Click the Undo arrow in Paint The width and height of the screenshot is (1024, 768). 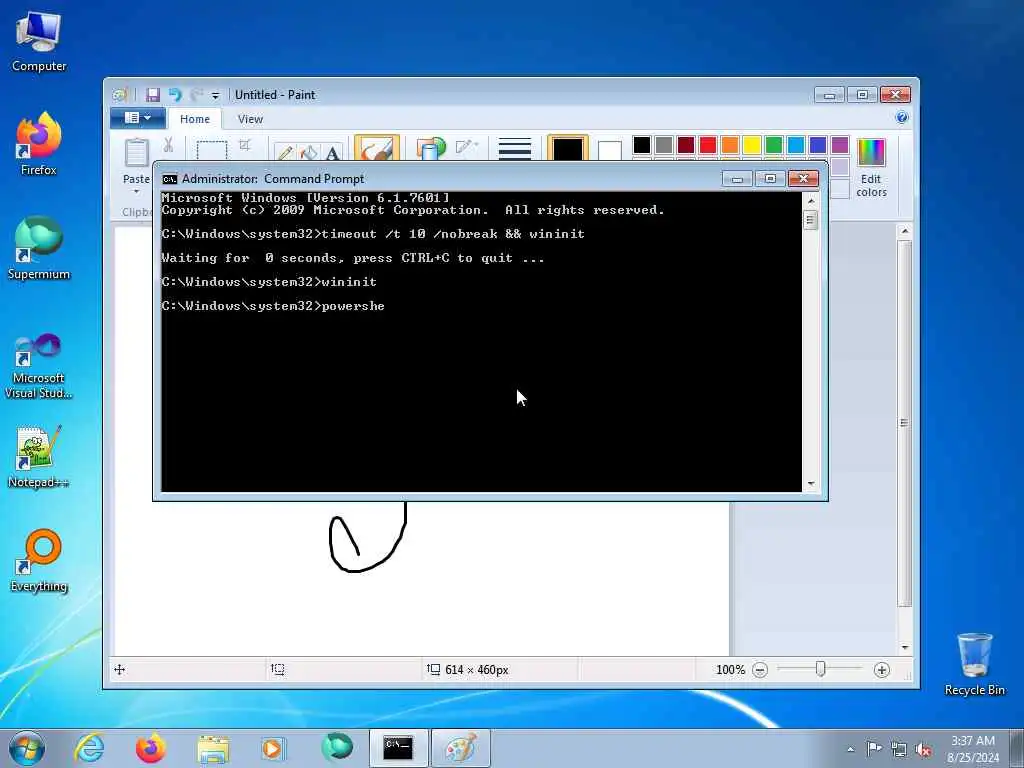174,95
